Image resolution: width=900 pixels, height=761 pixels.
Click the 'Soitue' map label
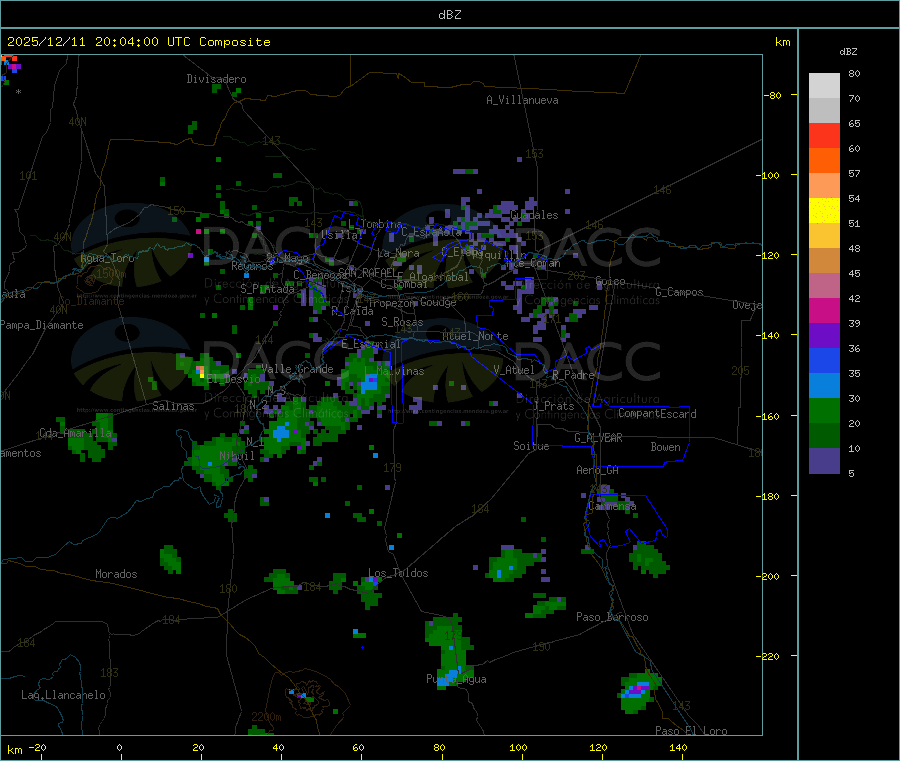(x=531, y=446)
